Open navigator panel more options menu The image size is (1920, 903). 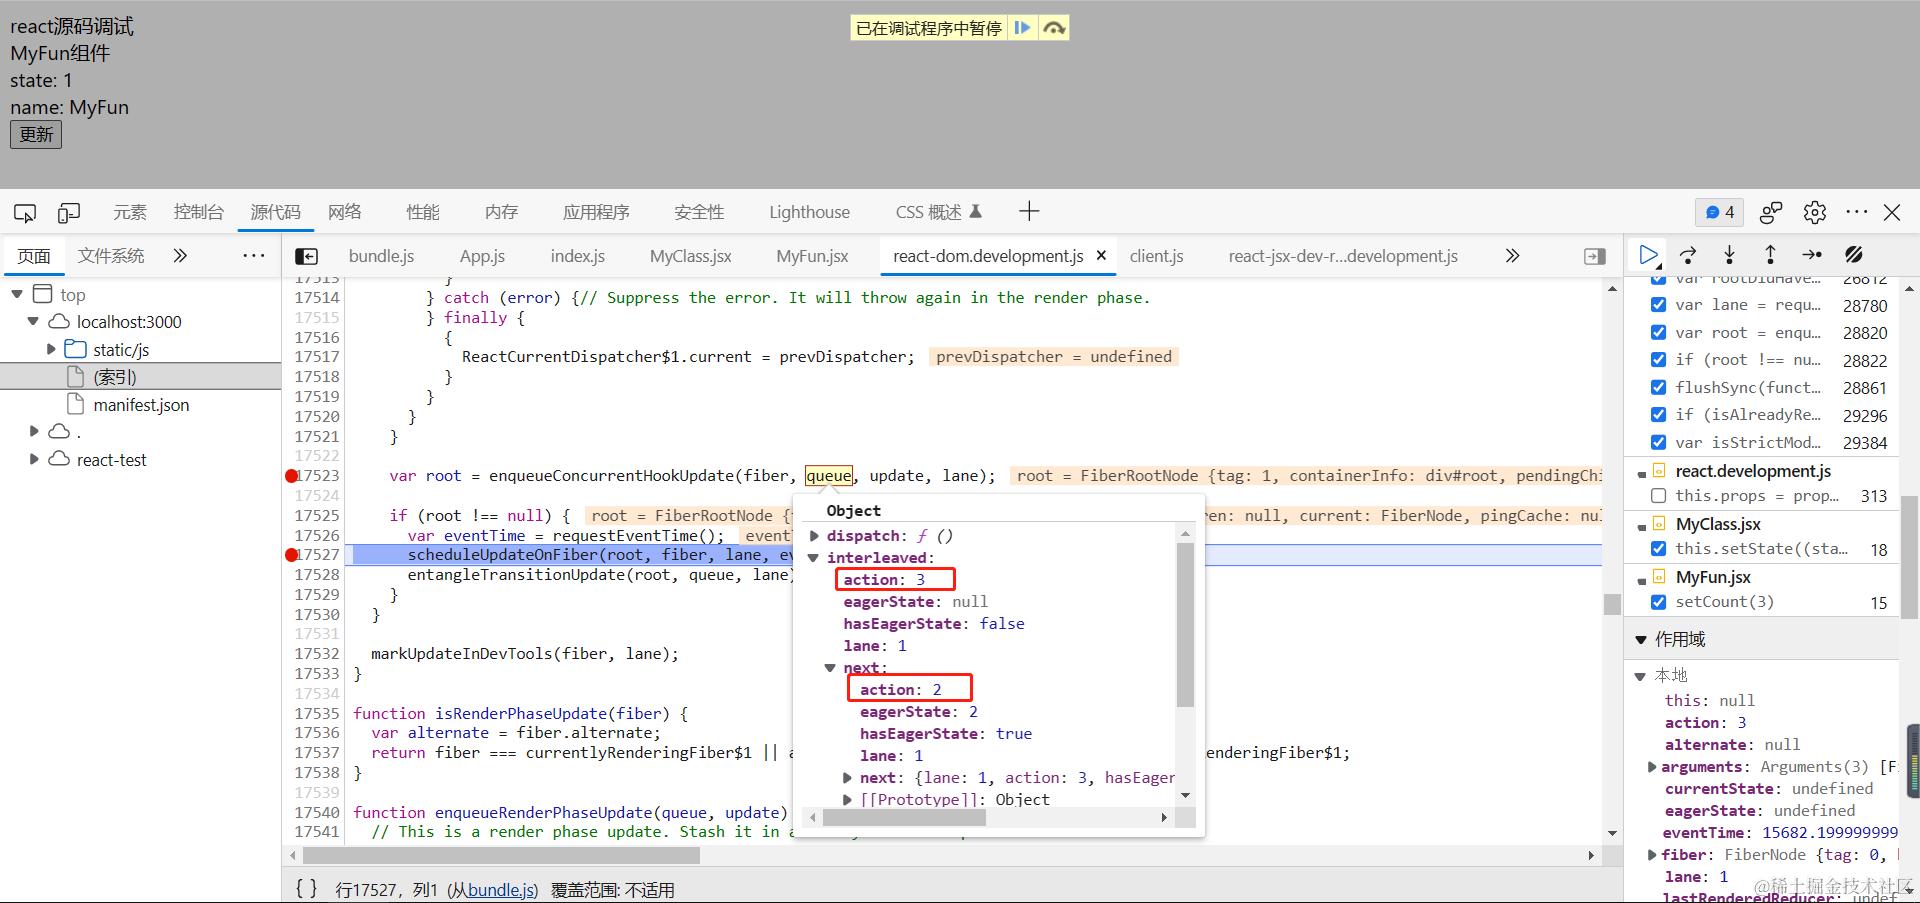(x=254, y=256)
